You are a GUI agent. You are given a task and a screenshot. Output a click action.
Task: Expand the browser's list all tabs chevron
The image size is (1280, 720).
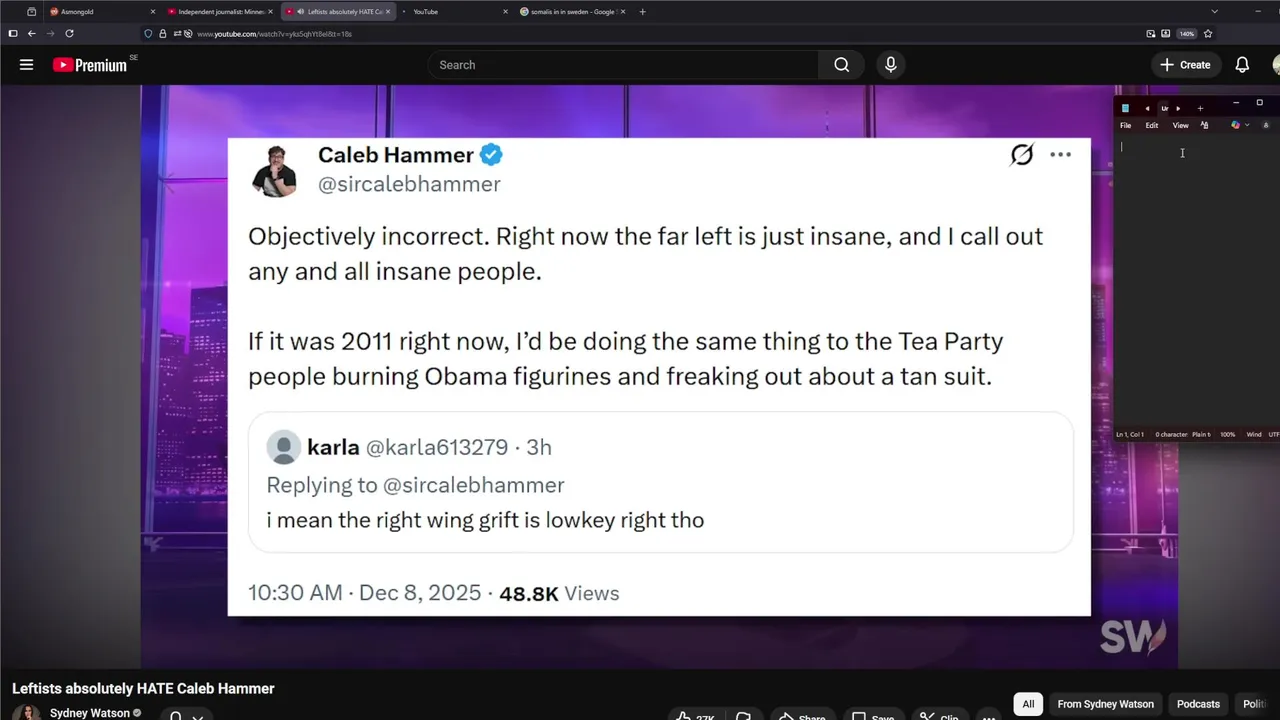[1214, 12]
